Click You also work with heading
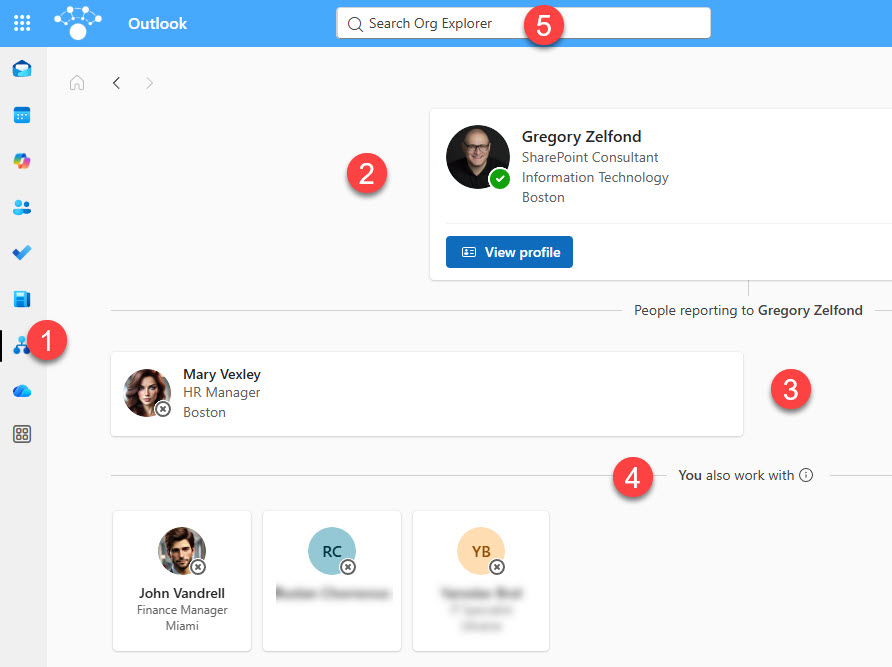892x667 pixels. pos(736,475)
